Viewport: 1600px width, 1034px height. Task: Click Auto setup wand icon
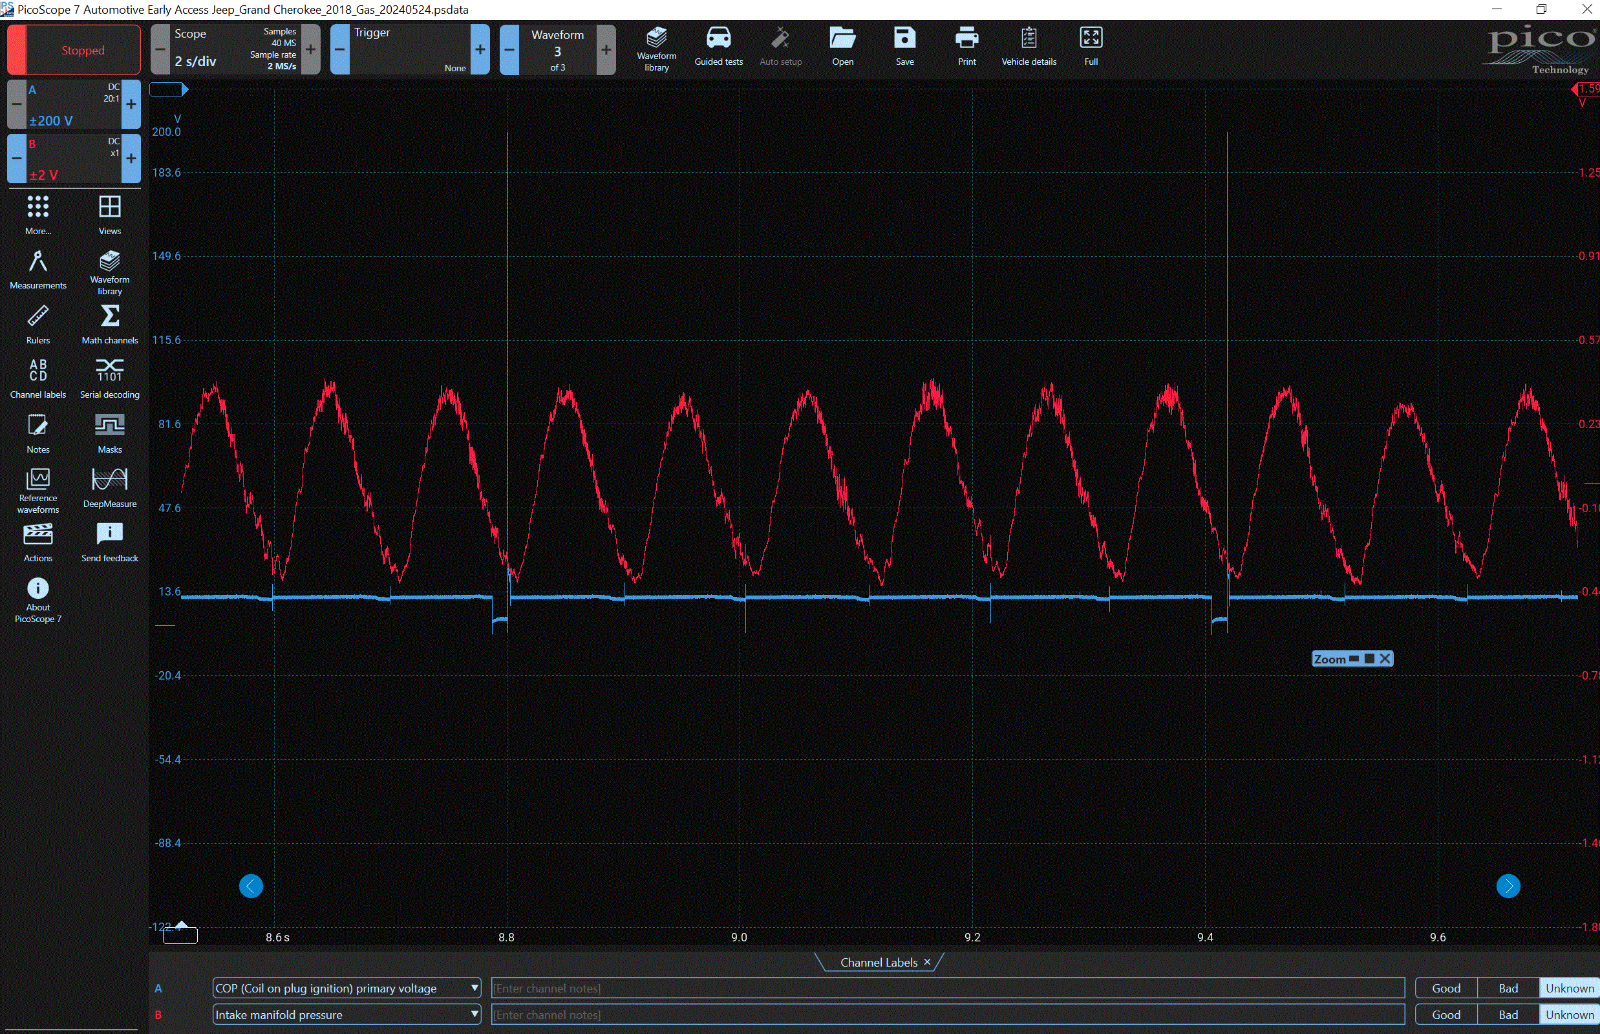(781, 48)
